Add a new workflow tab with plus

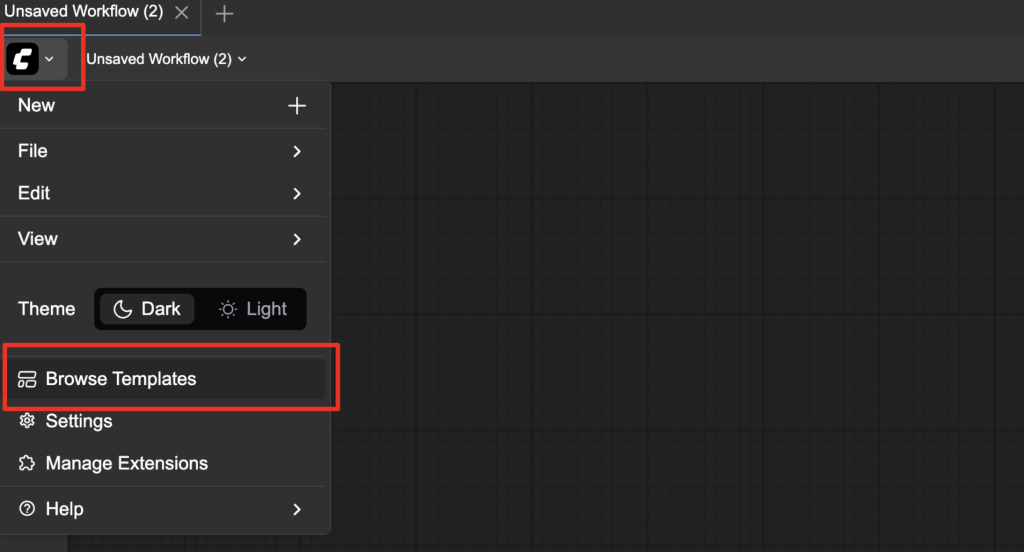pyautogui.click(x=225, y=14)
